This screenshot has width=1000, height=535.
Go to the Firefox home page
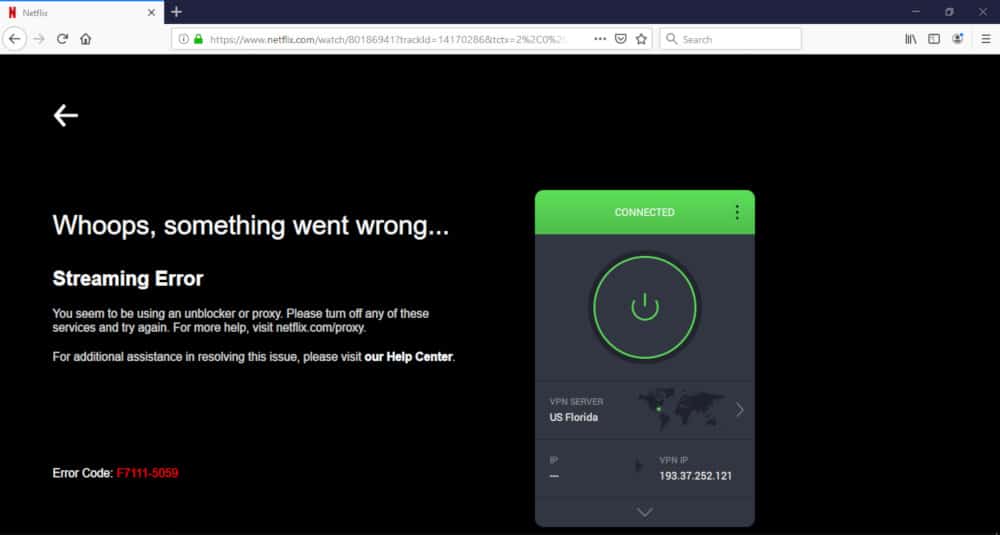coord(85,39)
